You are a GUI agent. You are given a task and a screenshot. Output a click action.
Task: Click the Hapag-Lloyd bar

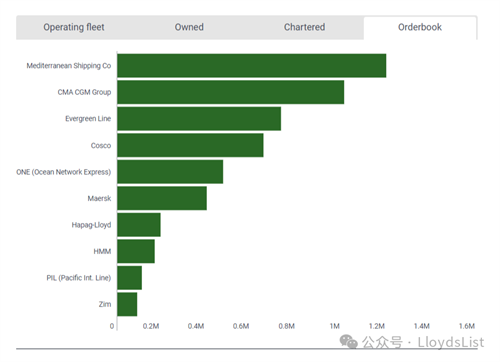pyautogui.click(x=139, y=225)
